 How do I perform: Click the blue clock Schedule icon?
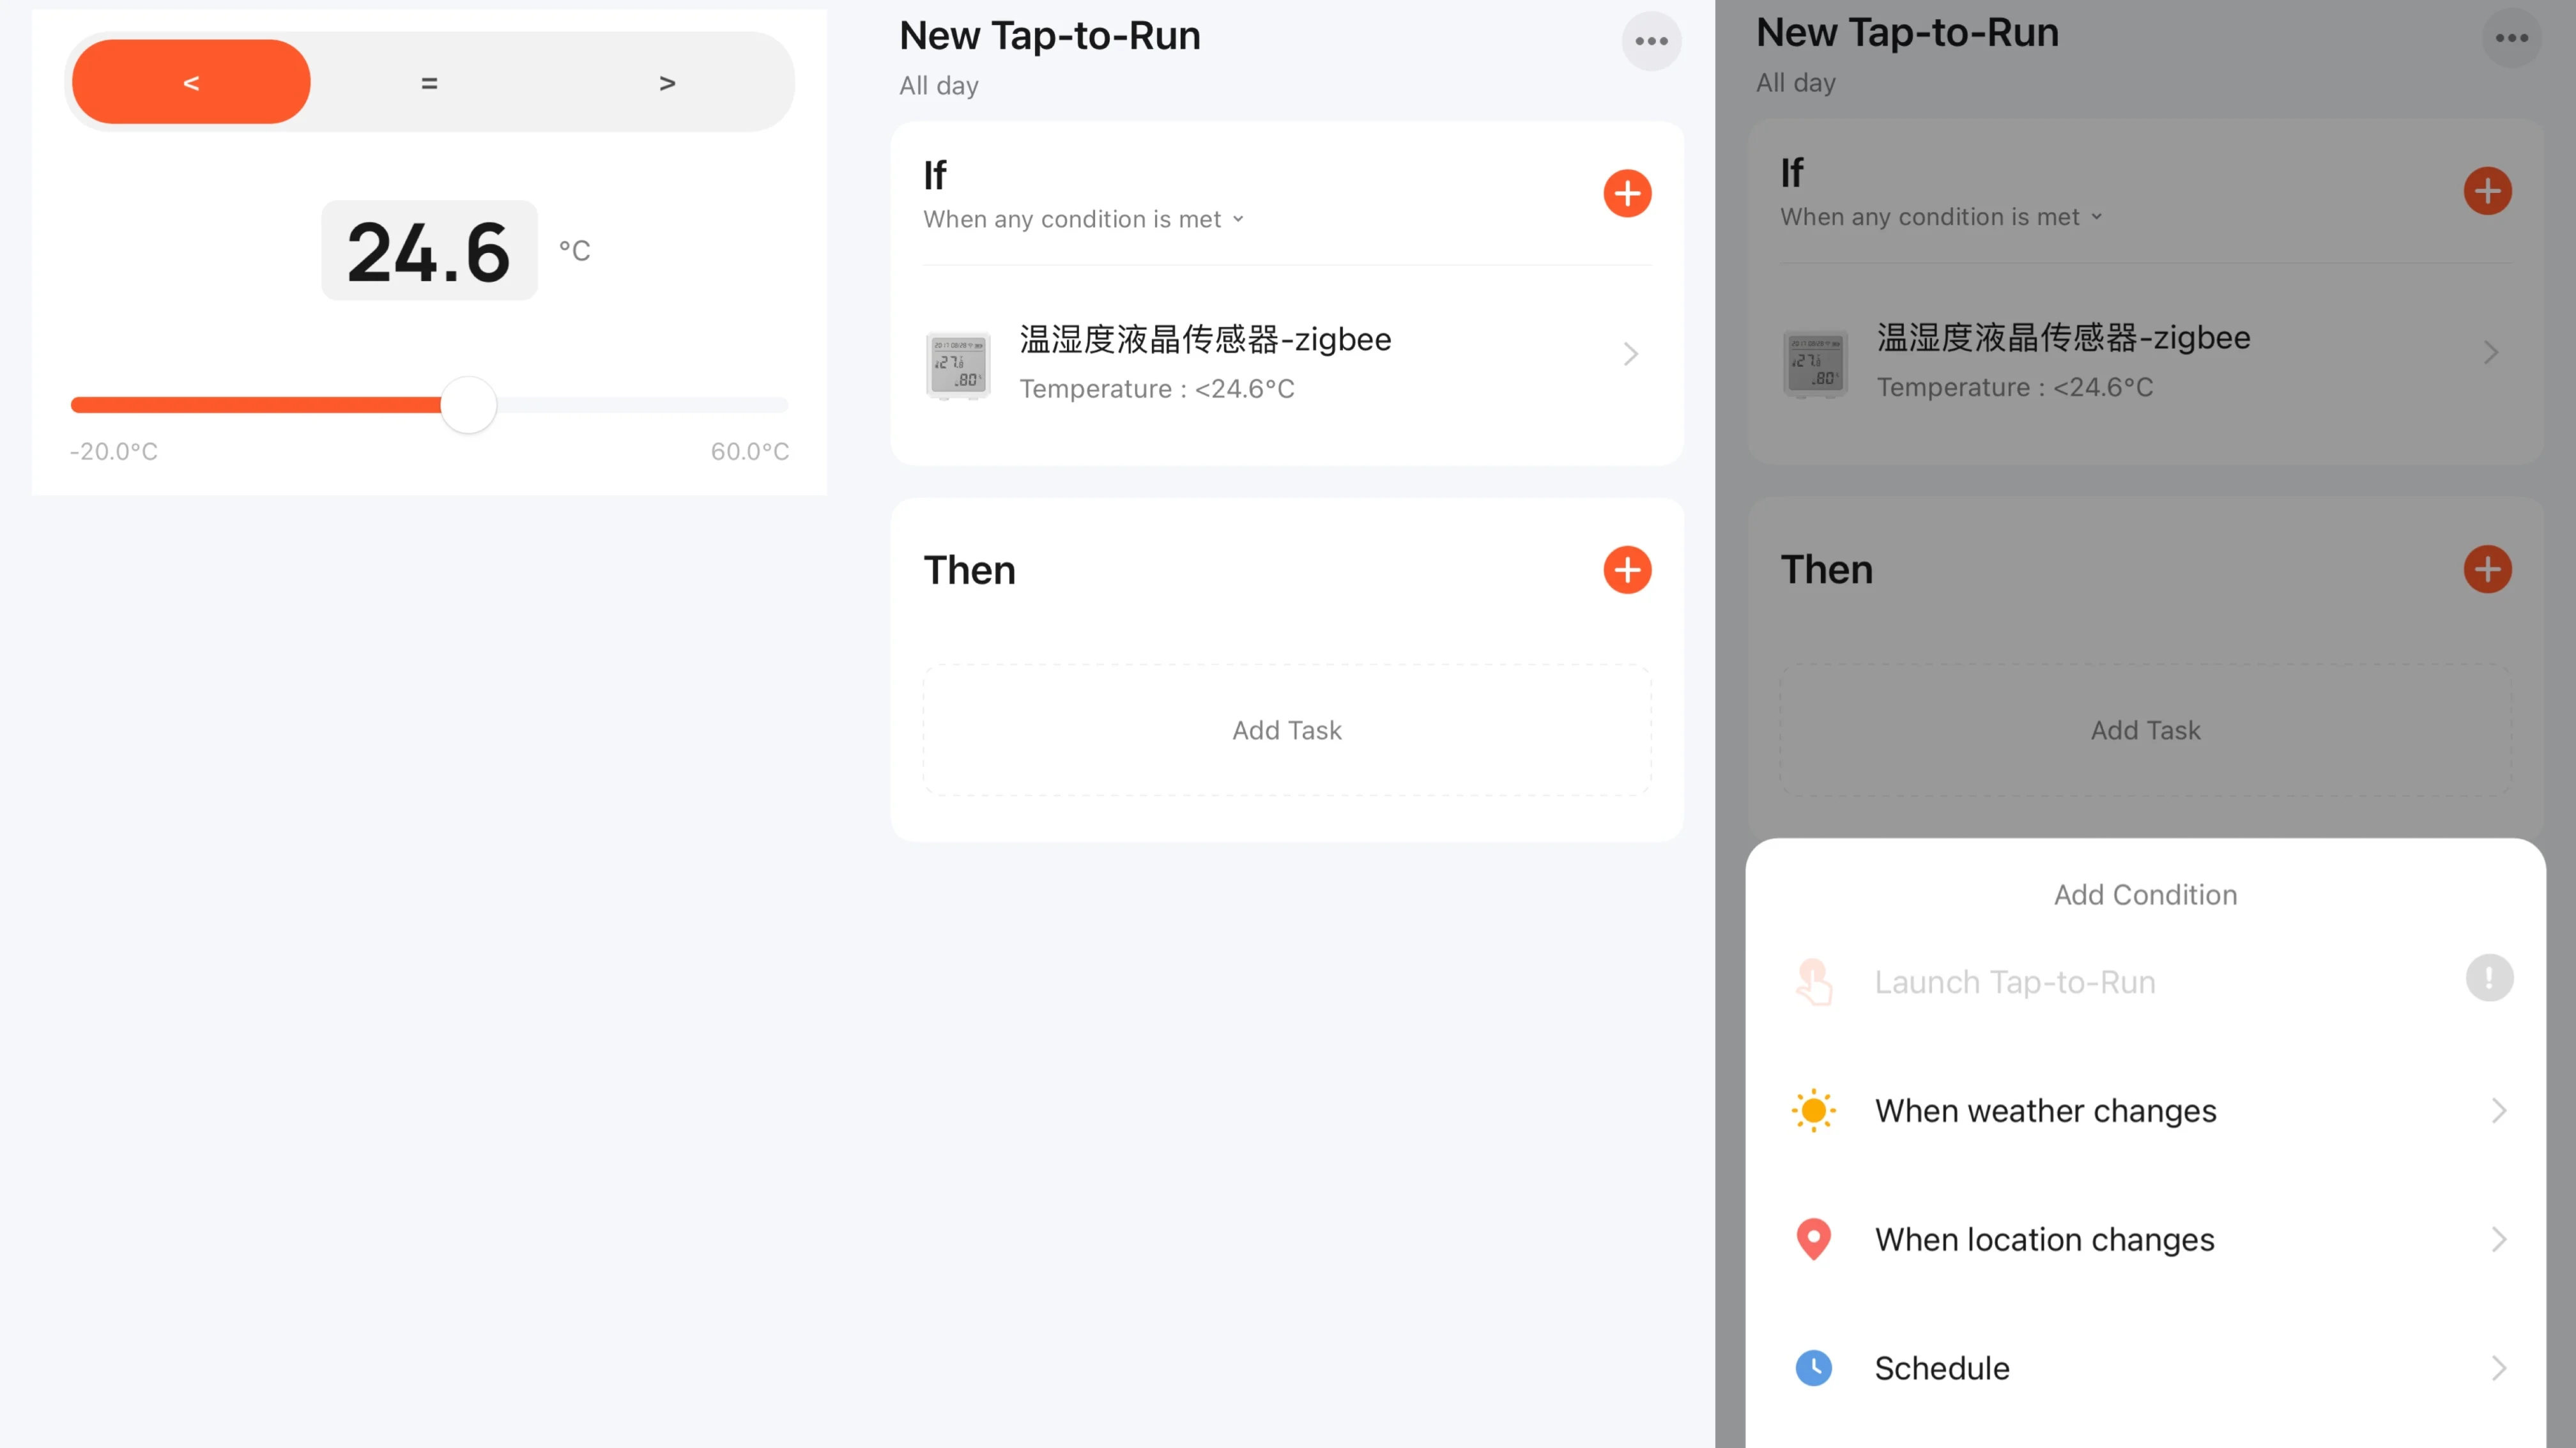click(x=1813, y=1367)
